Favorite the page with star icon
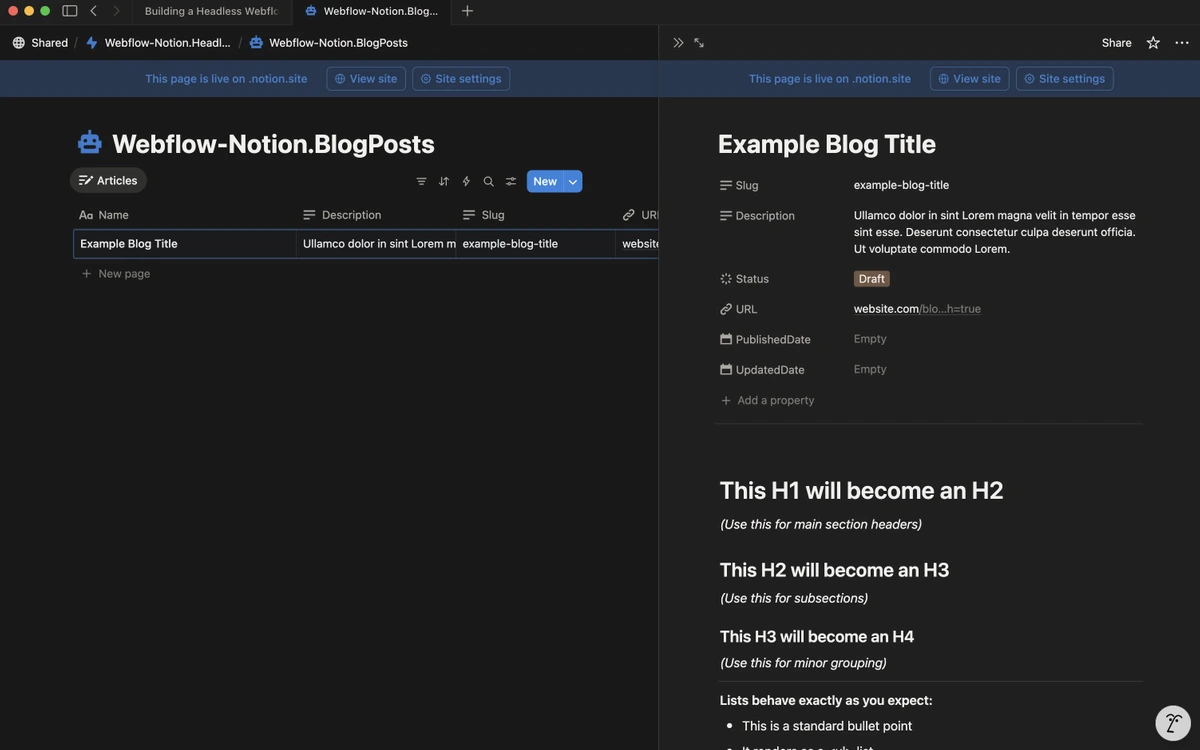 pos(1153,43)
